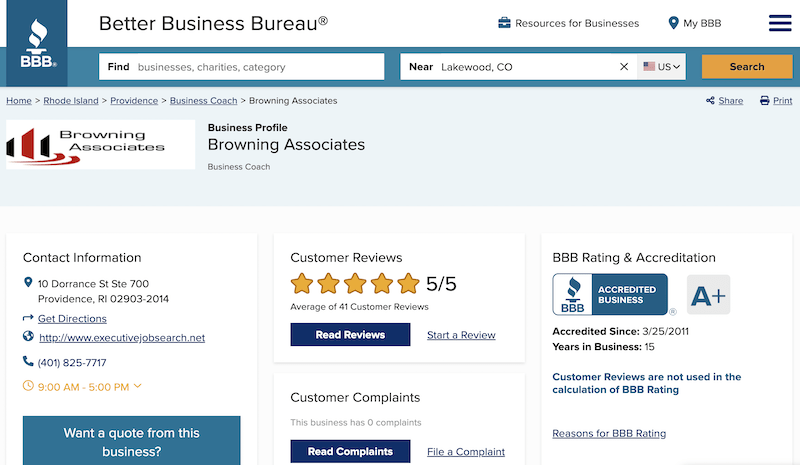The image size is (800, 465).
Task: Click the address map pin icon
Action: point(28,282)
